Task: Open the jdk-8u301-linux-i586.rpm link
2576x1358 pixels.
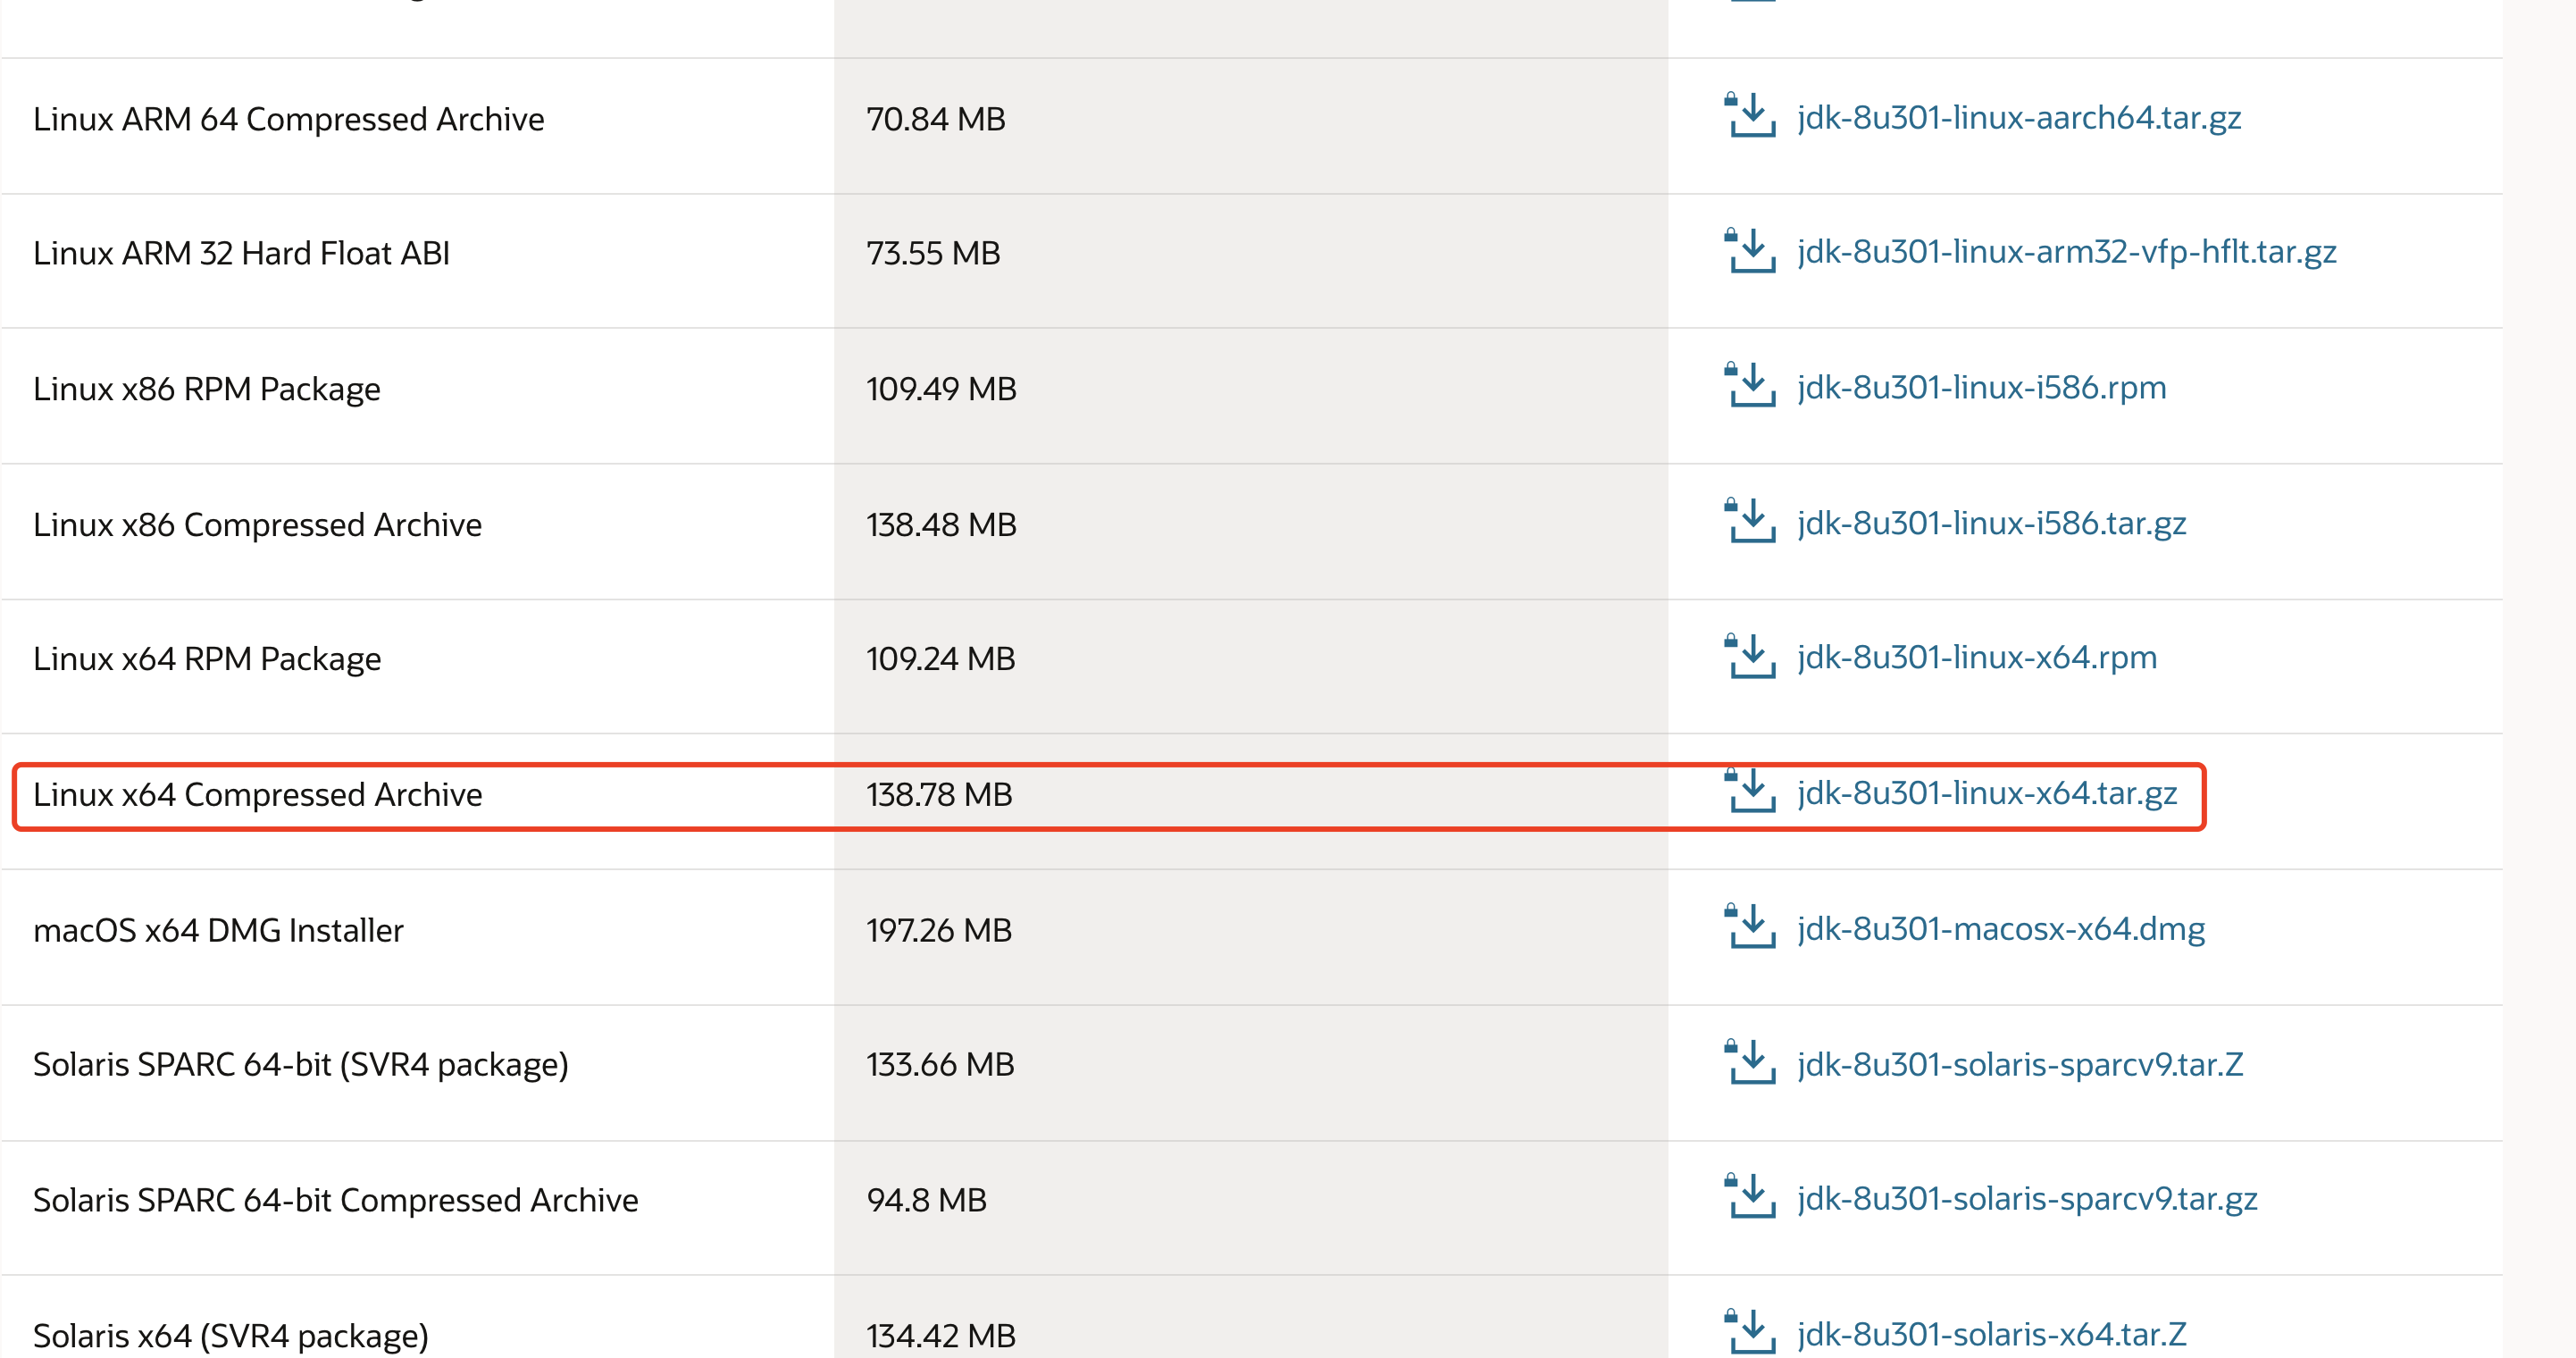Action: click(1981, 388)
